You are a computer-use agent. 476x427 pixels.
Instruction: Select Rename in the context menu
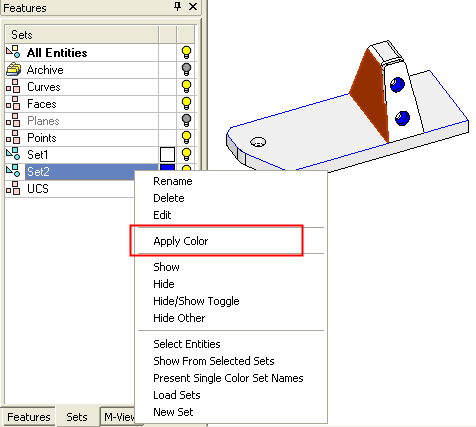coord(173,181)
